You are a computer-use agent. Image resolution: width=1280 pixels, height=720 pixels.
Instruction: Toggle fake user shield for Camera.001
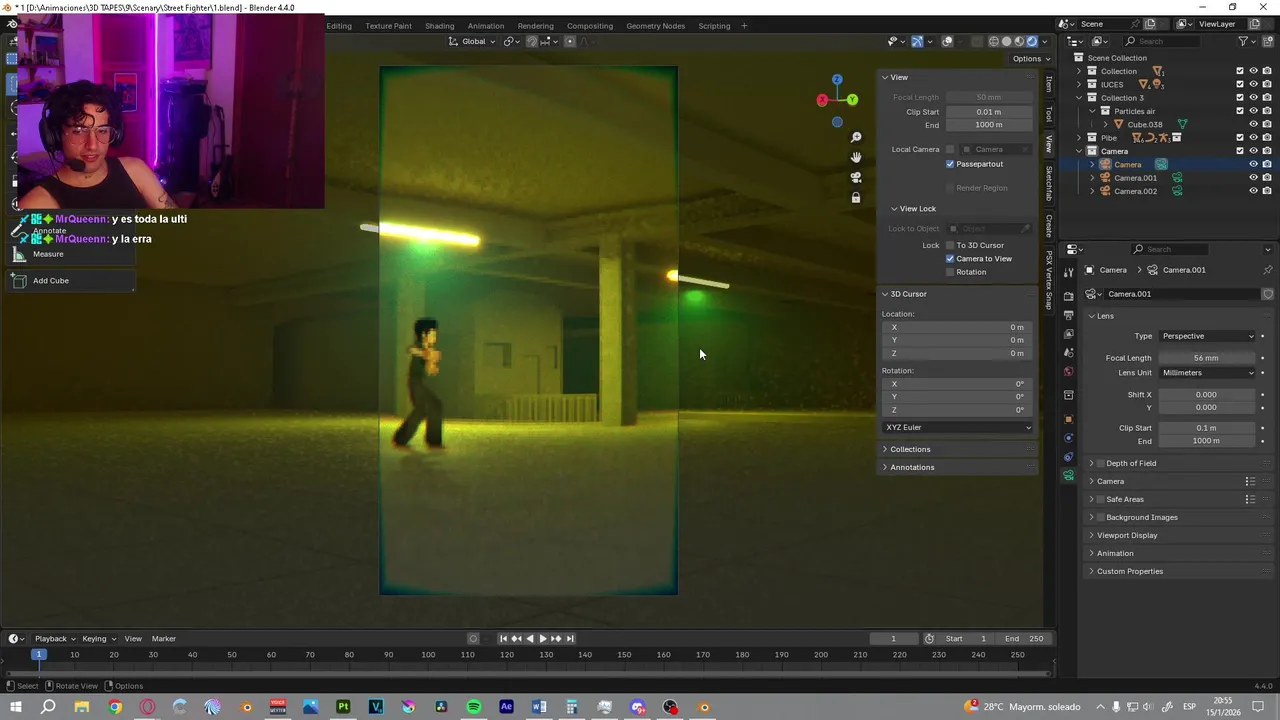pos(1267,294)
